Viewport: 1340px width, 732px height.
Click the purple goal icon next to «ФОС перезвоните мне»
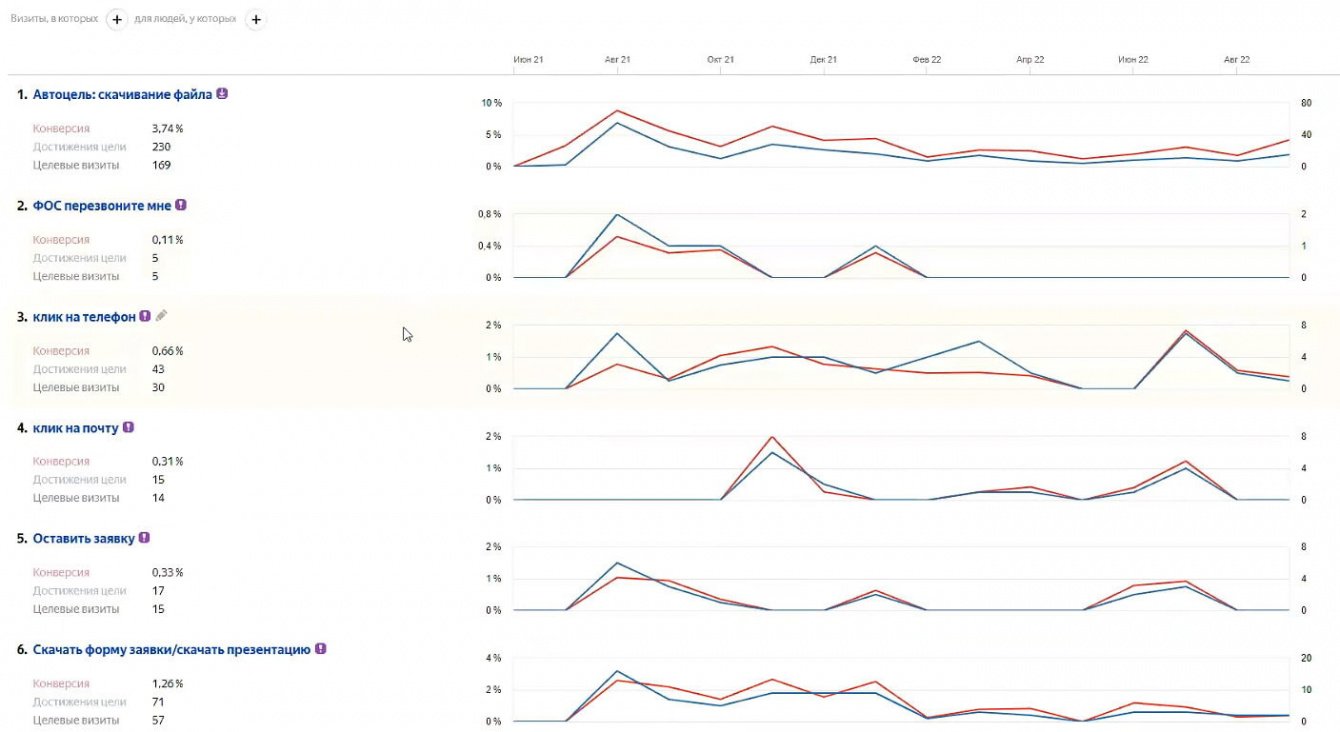point(181,205)
